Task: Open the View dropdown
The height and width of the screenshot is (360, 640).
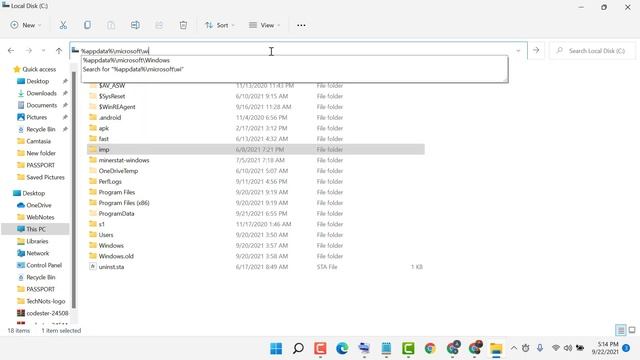Action: [264, 25]
